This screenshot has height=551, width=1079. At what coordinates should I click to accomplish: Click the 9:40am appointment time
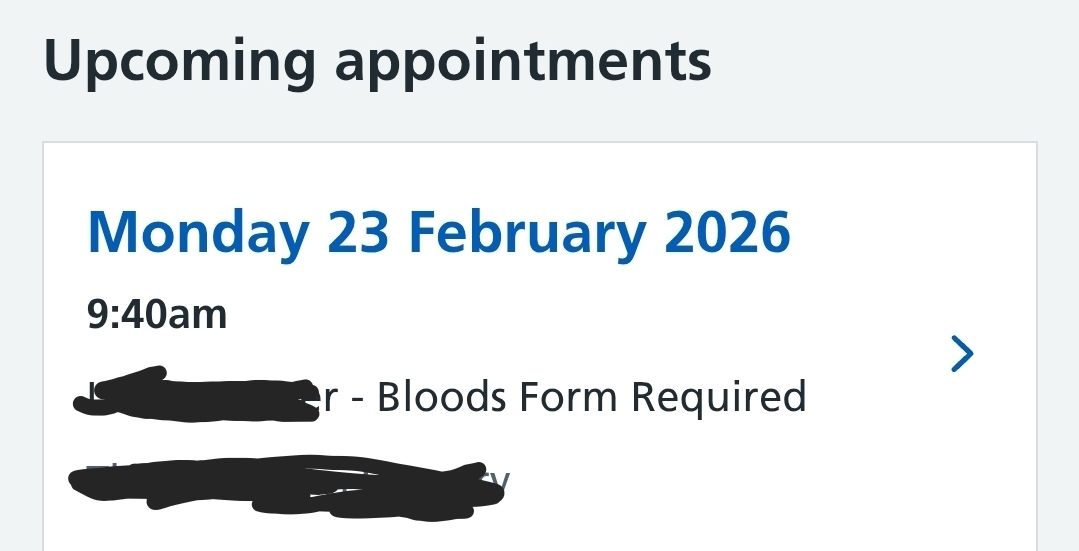pos(157,315)
